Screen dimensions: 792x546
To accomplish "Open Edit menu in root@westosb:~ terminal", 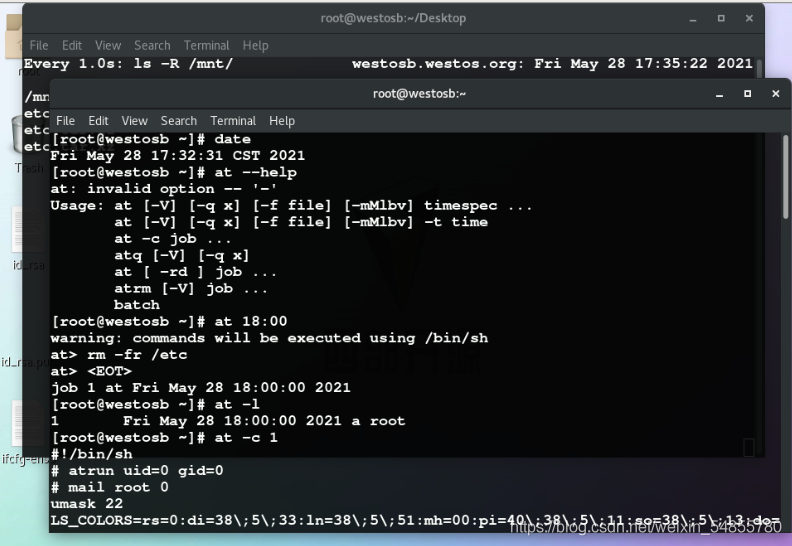I will [98, 121].
